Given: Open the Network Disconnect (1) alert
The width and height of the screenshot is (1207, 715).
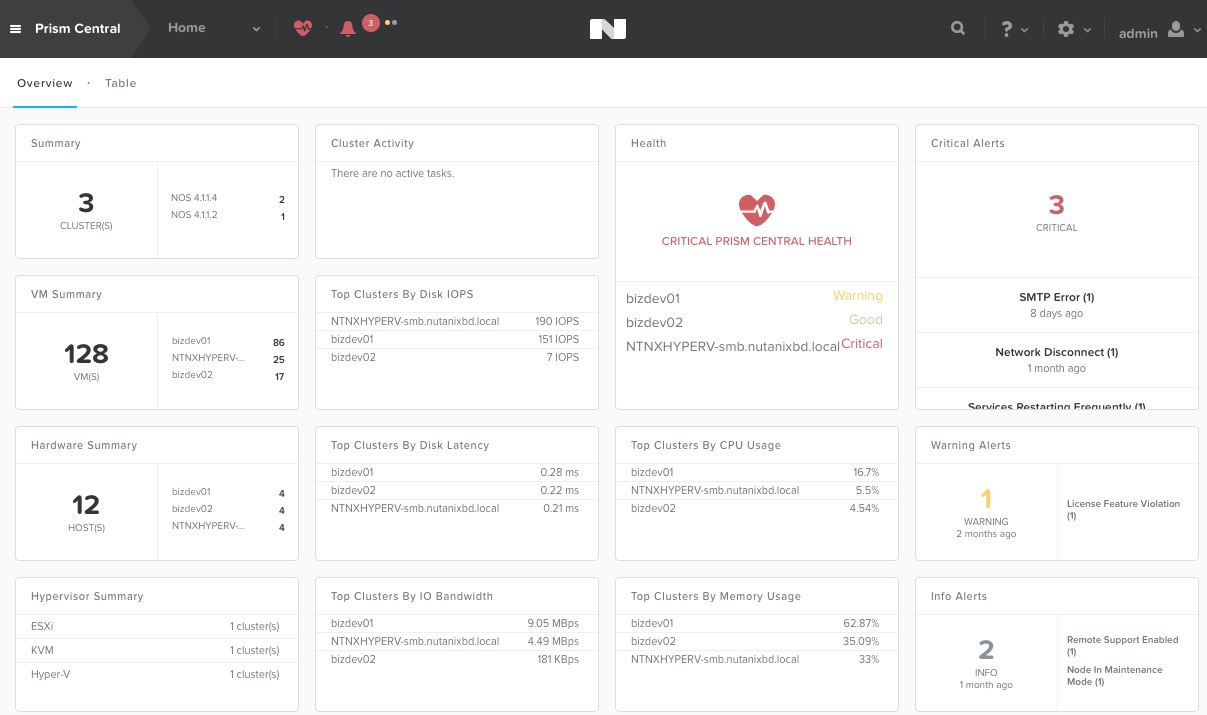Looking at the screenshot, I should click(x=1057, y=359).
